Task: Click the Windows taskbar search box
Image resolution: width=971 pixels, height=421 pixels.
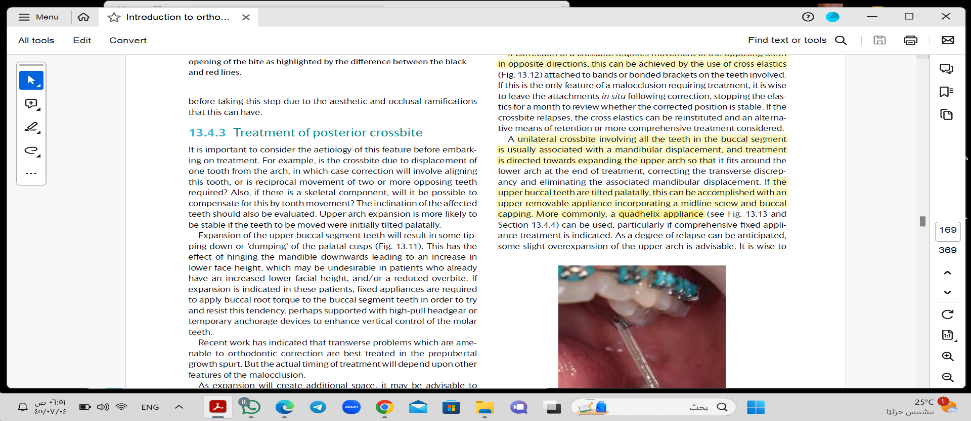Action: point(651,407)
